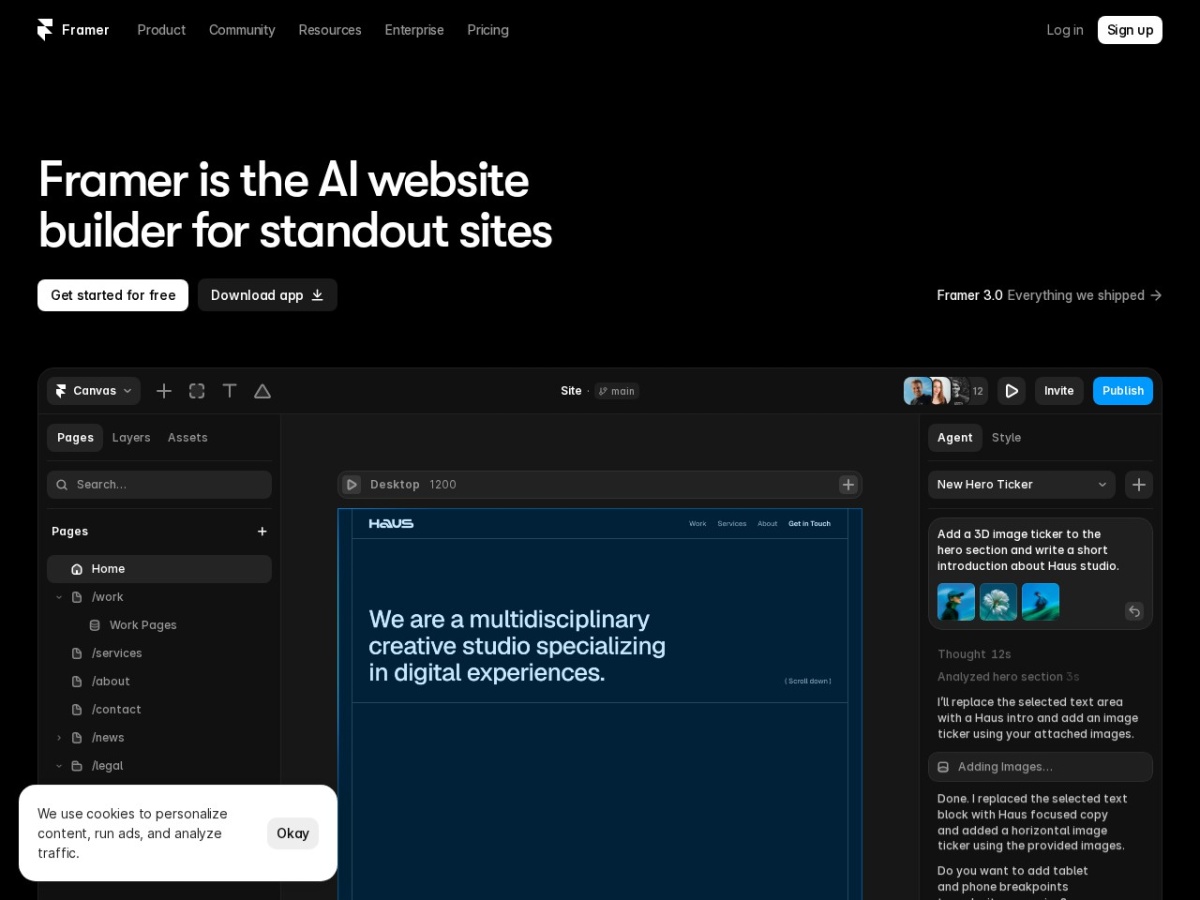Switch to the Style tab
Viewport: 1200px width, 900px height.
pyautogui.click(x=1006, y=438)
